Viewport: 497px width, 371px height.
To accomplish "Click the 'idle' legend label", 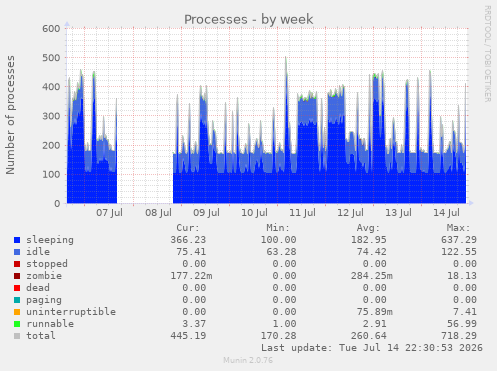I will pos(38,252).
